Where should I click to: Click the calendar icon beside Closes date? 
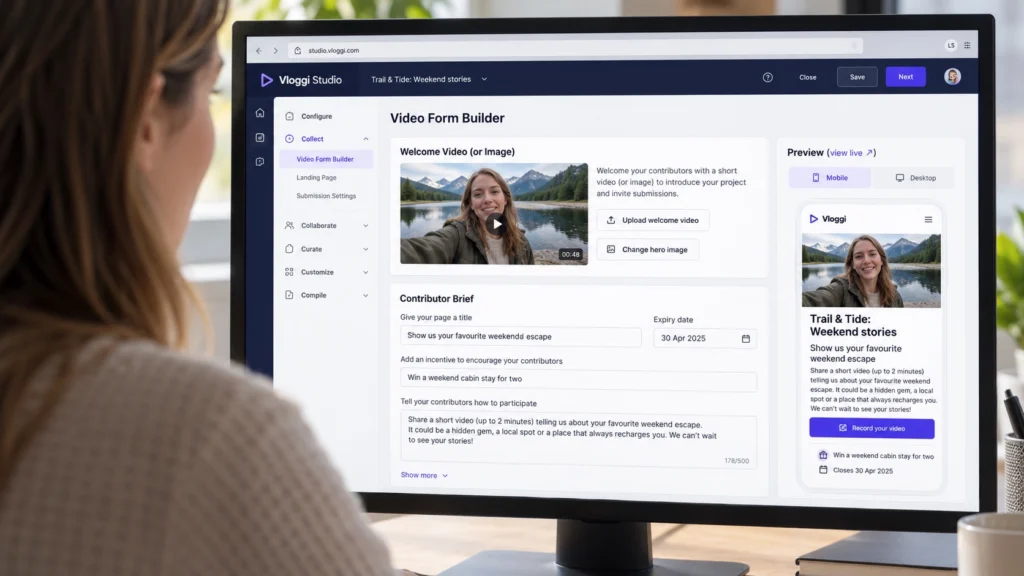click(x=823, y=470)
